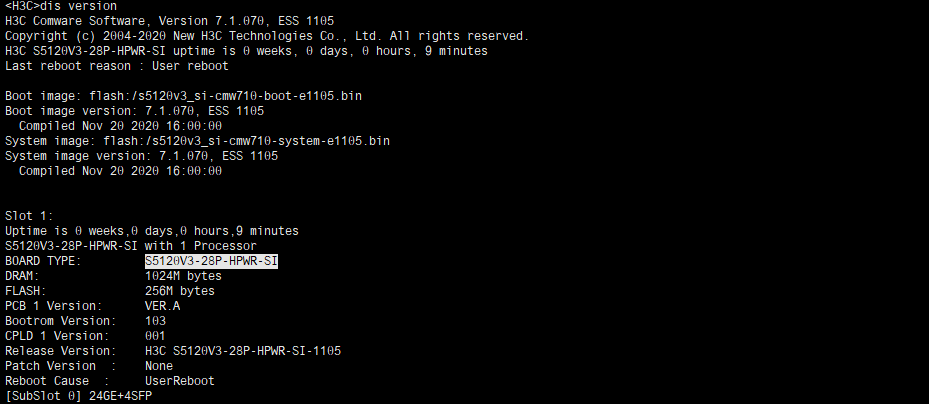
Task: Click the Reboot Cause 'UserReboot' value
Action: 180,381
